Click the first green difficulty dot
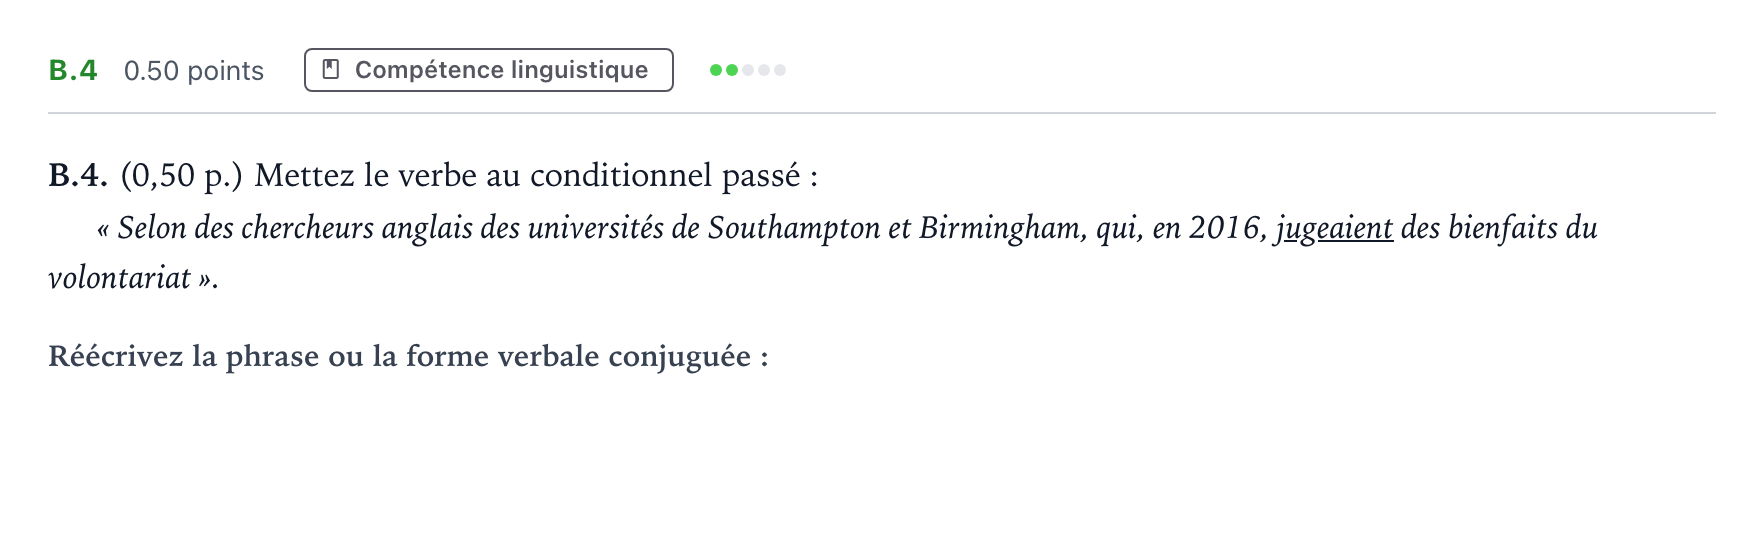This screenshot has height=560, width=1764. (x=716, y=70)
